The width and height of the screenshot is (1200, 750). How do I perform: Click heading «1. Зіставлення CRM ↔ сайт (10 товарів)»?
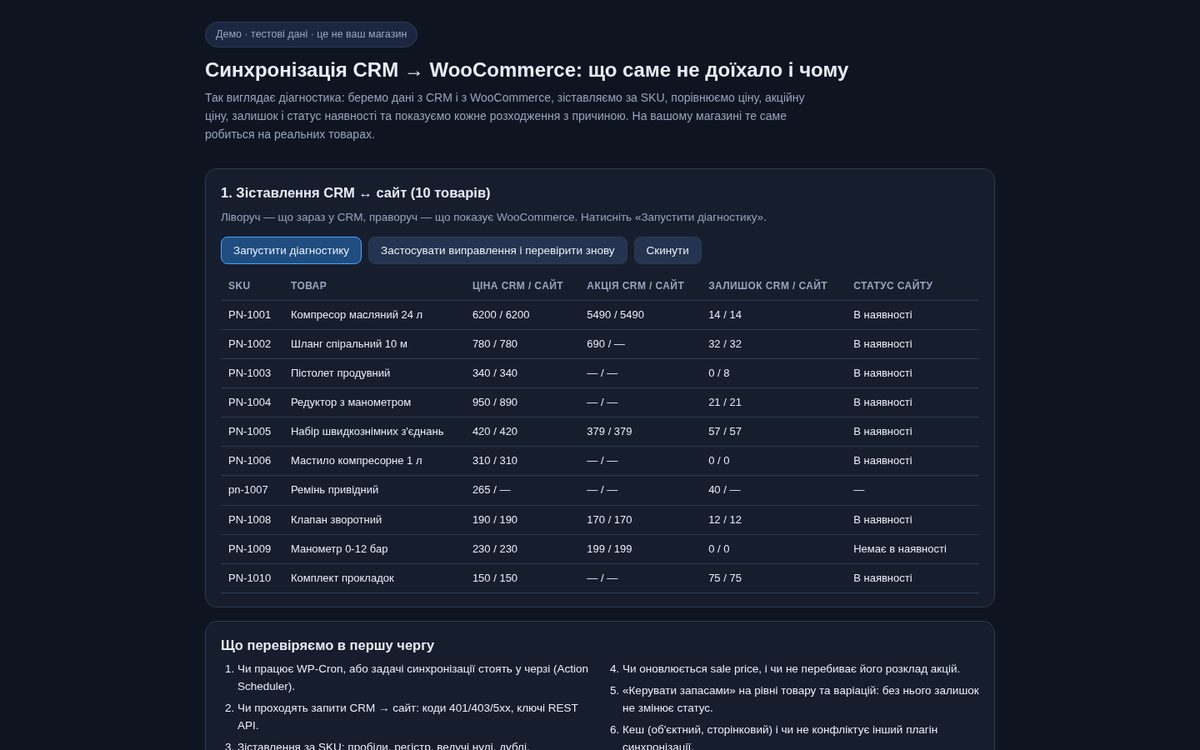pyautogui.click(x=356, y=193)
